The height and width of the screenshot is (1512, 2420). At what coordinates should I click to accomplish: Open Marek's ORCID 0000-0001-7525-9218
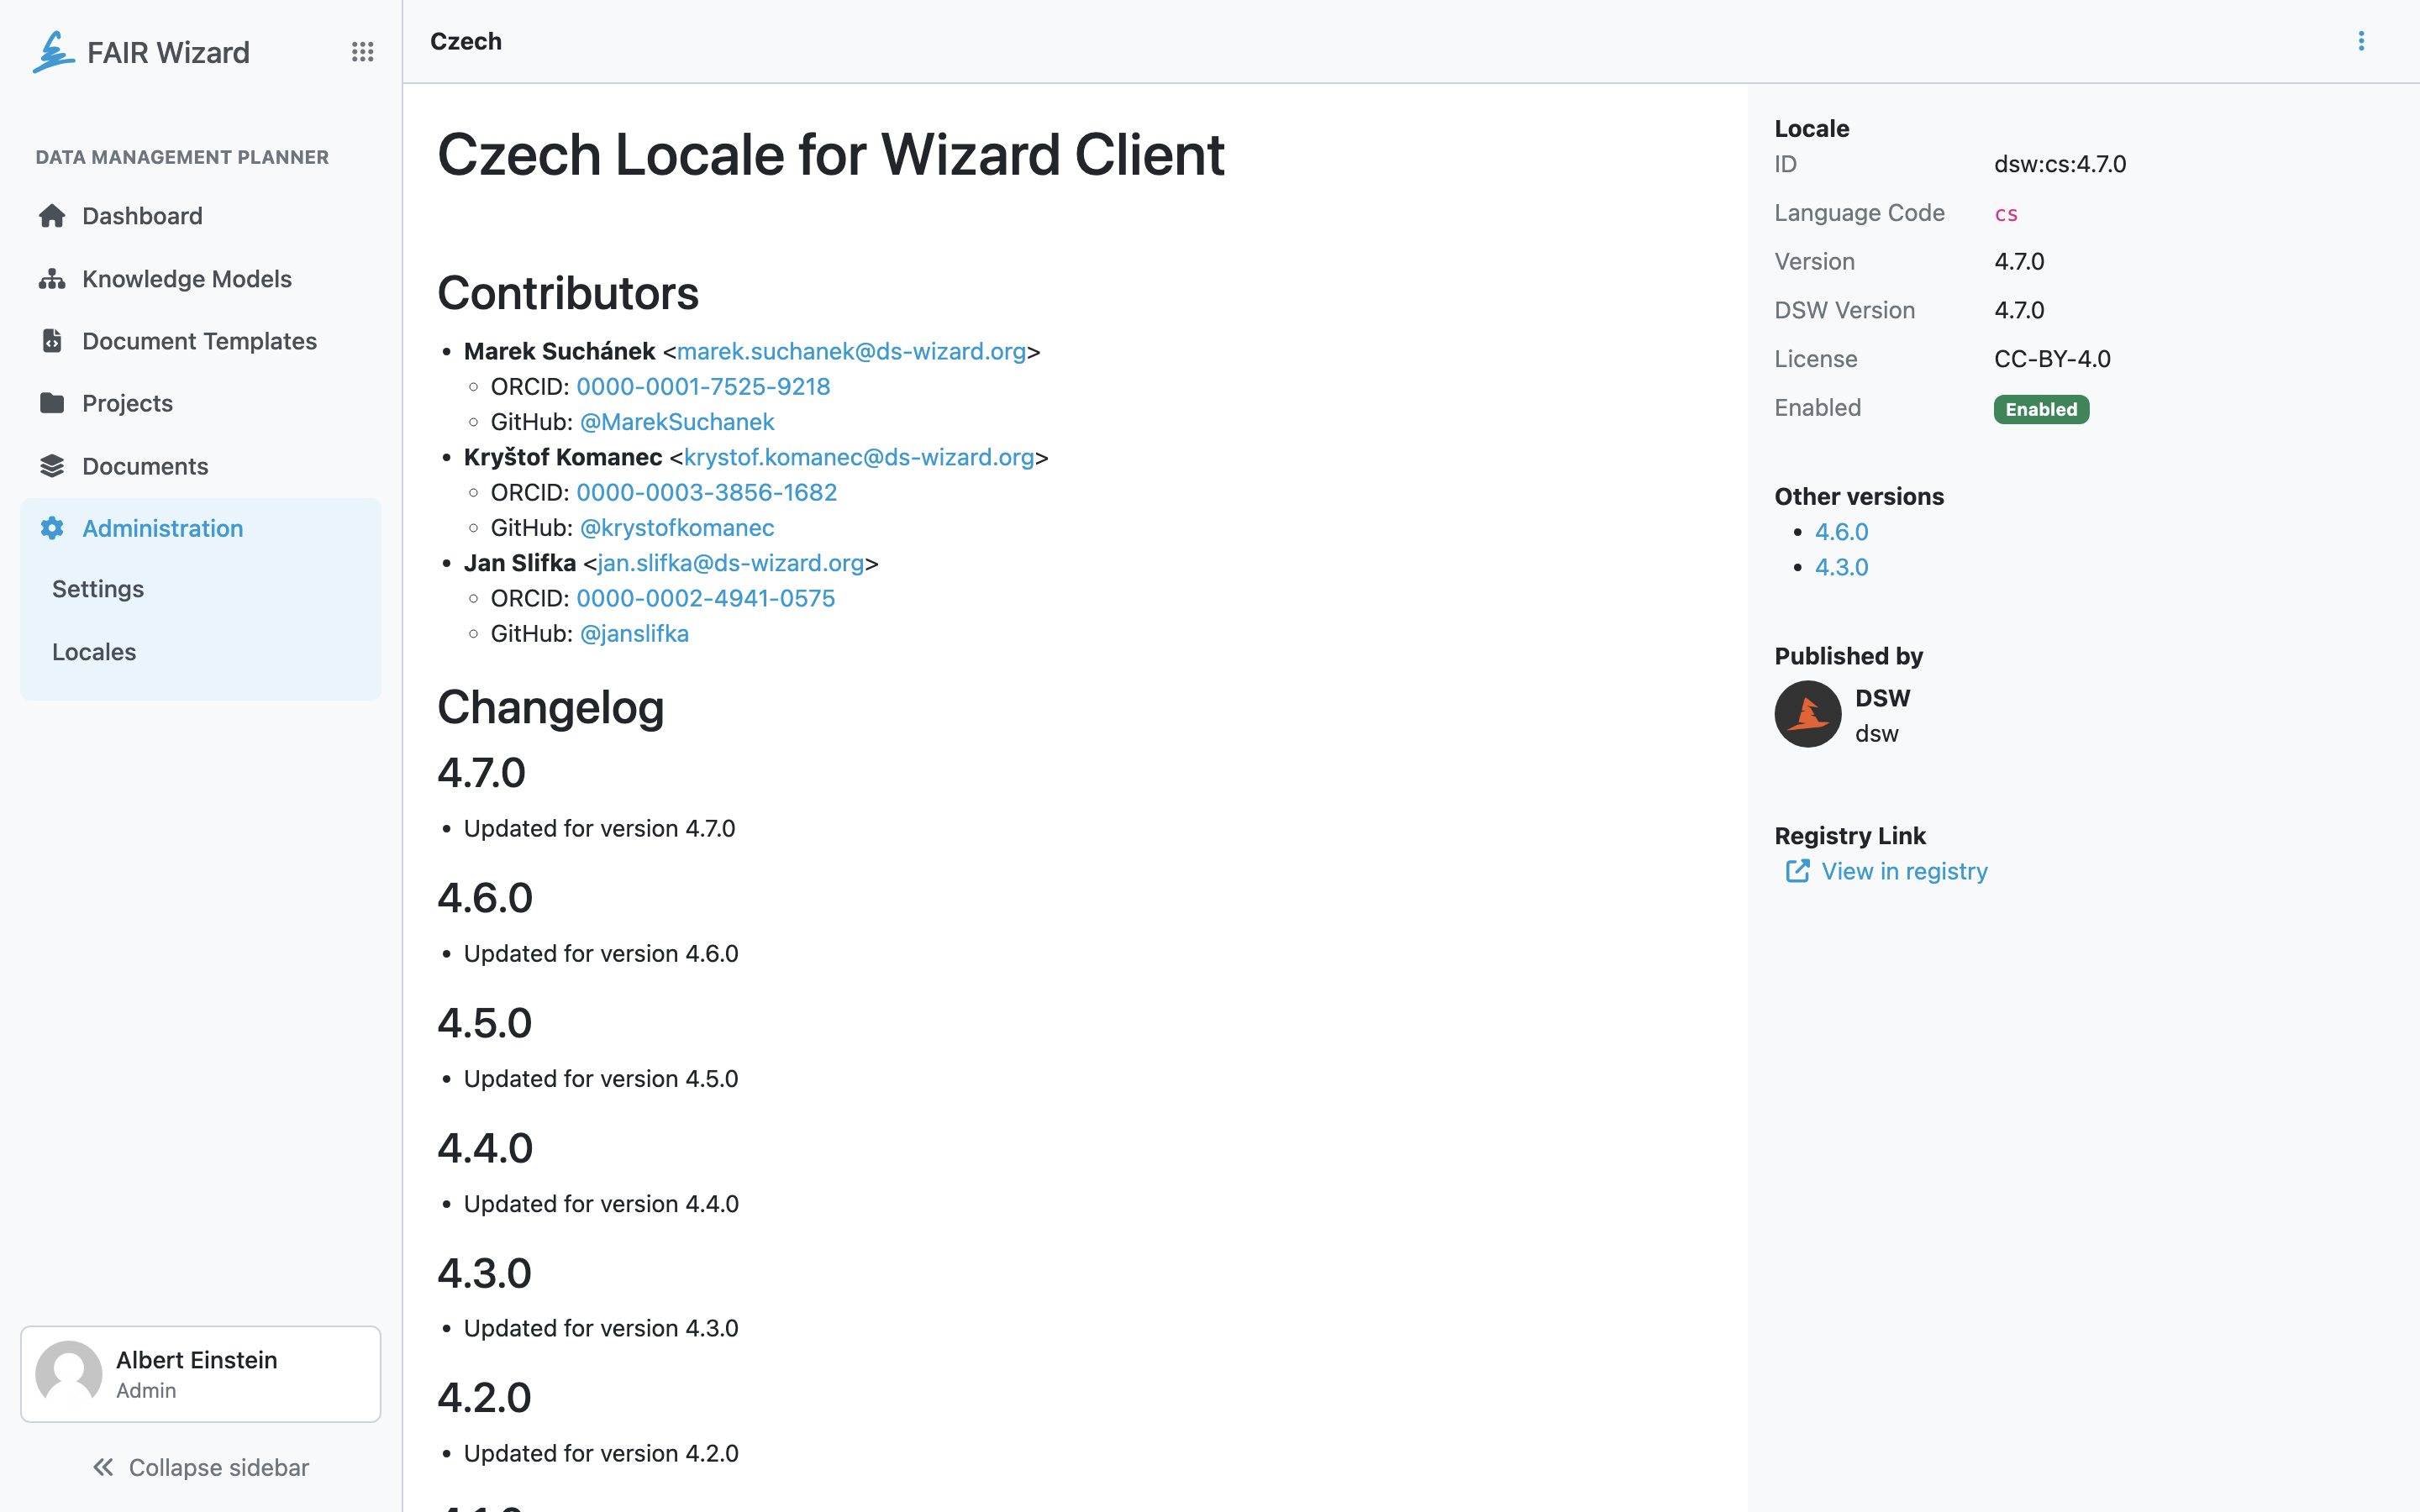(703, 386)
